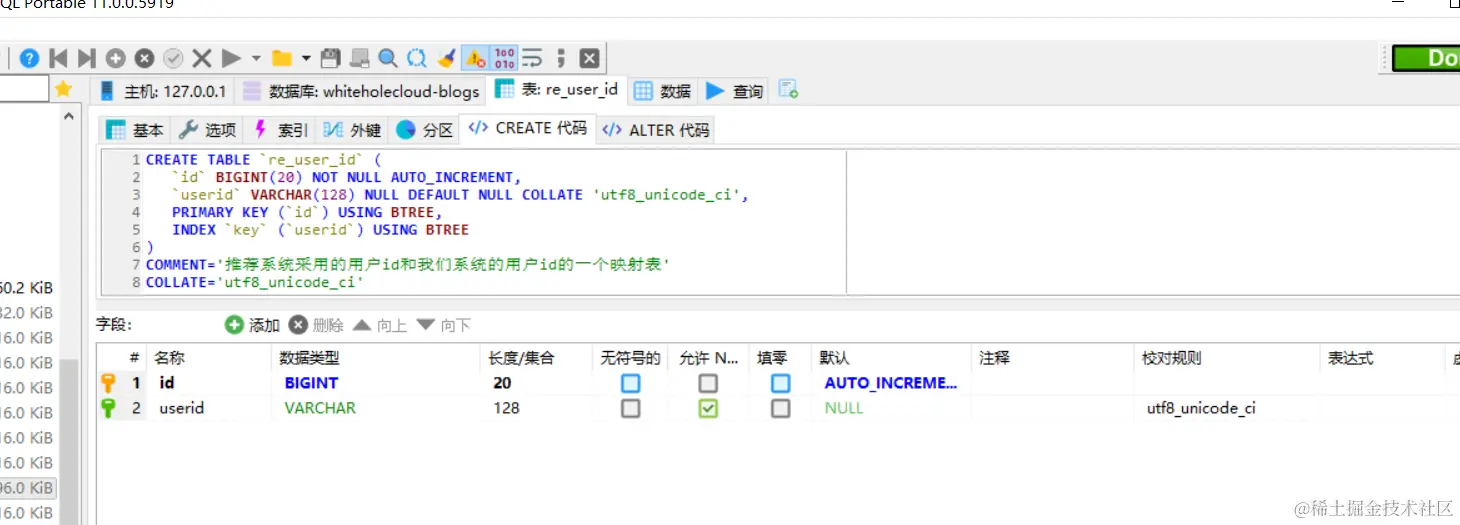Click 添加 to add a field

coord(252,325)
